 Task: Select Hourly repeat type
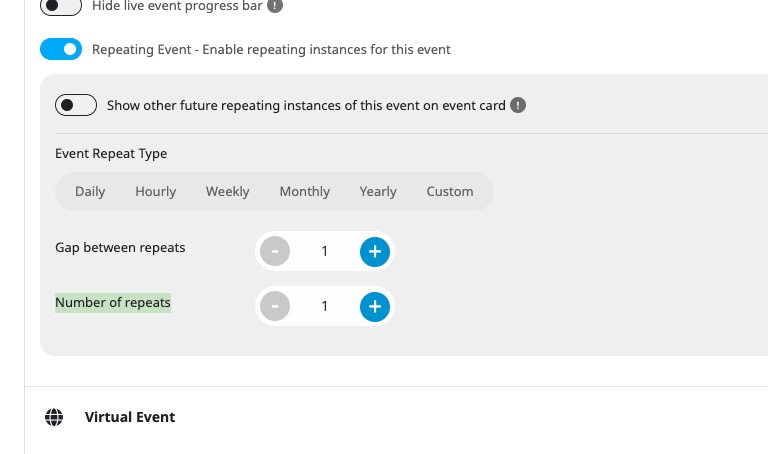click(x=156, y=191)
